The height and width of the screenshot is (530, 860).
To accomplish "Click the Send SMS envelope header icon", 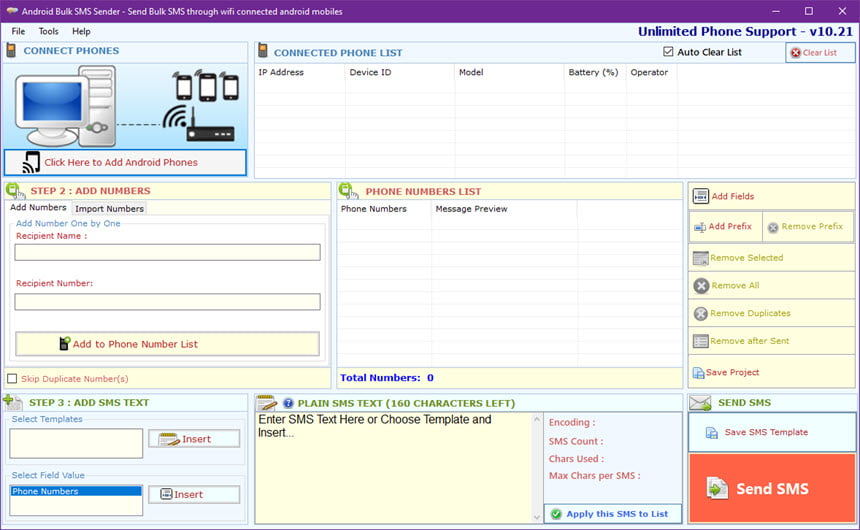I will (x=700, y=403).
